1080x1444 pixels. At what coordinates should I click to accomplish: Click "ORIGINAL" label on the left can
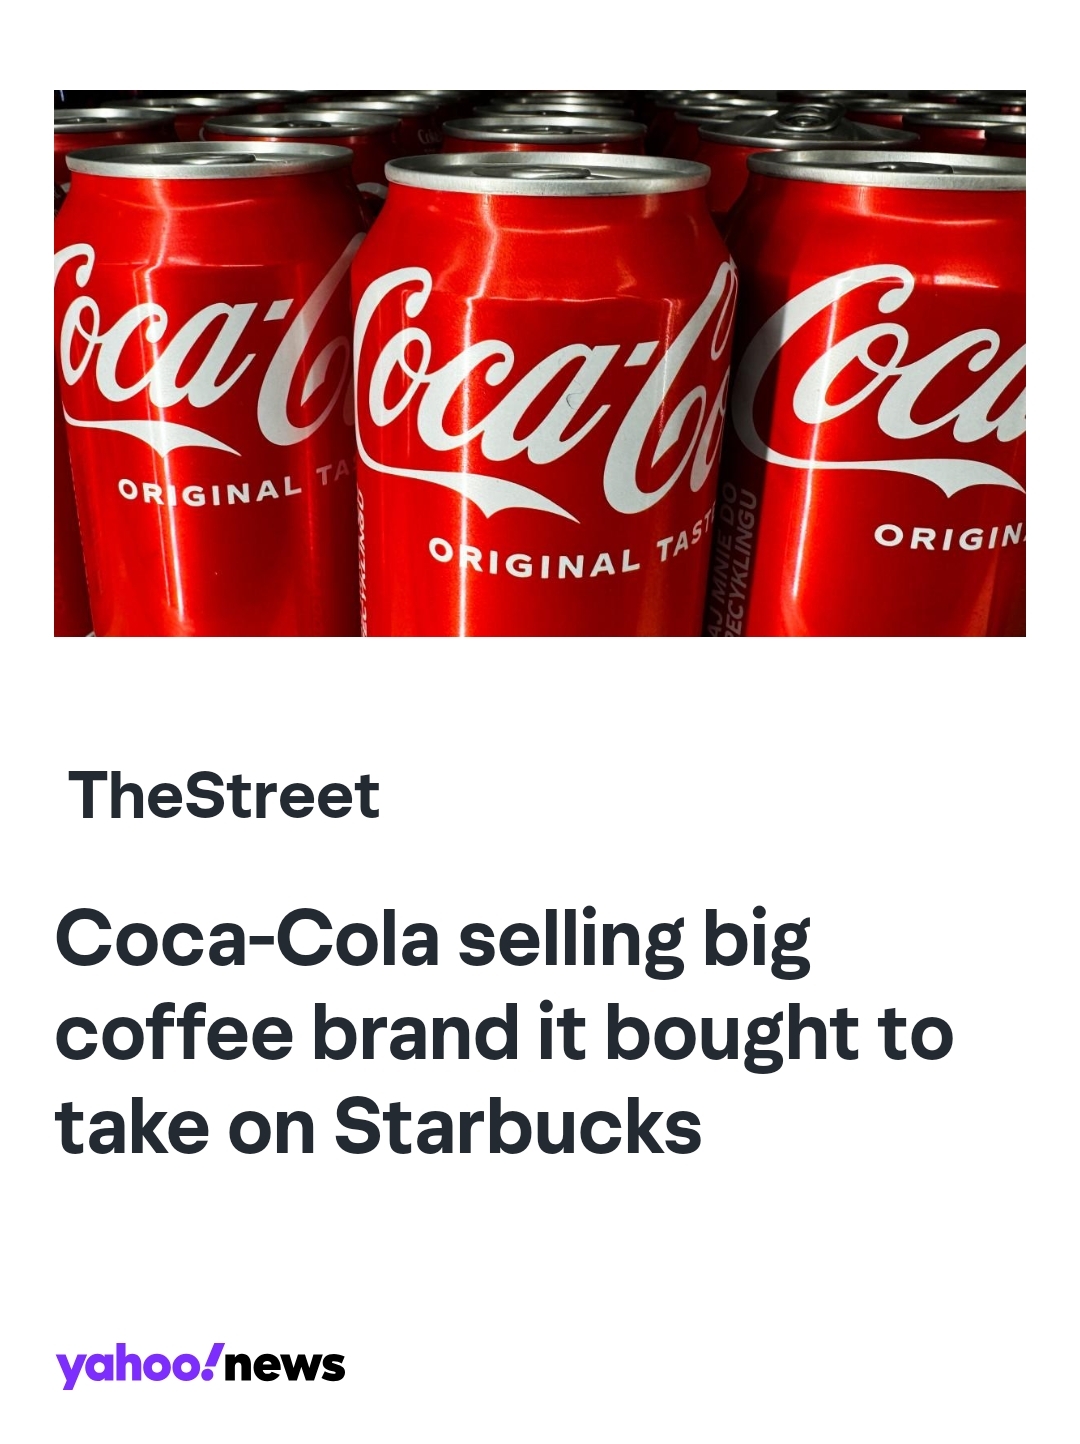(212, 490)
